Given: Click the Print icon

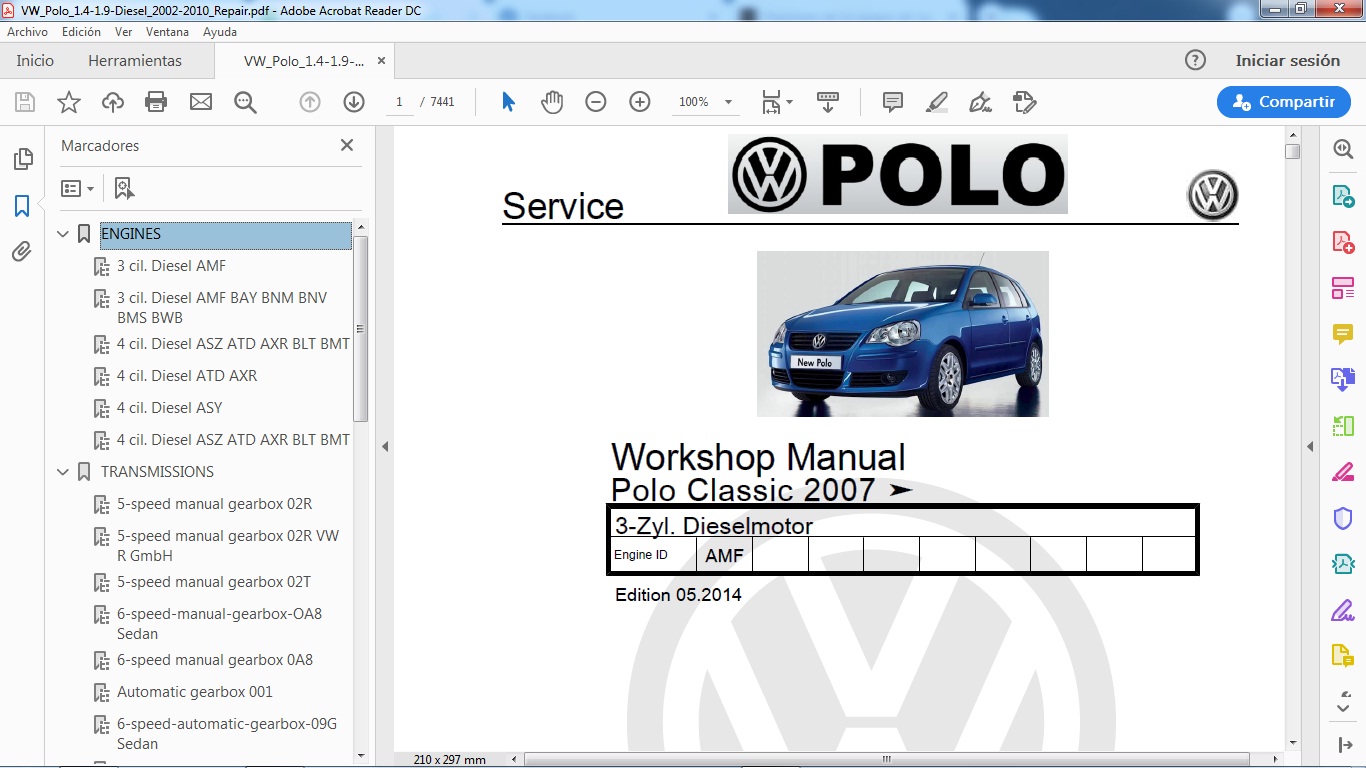Looking at the screenshot, I should click(x=156, y=101).
